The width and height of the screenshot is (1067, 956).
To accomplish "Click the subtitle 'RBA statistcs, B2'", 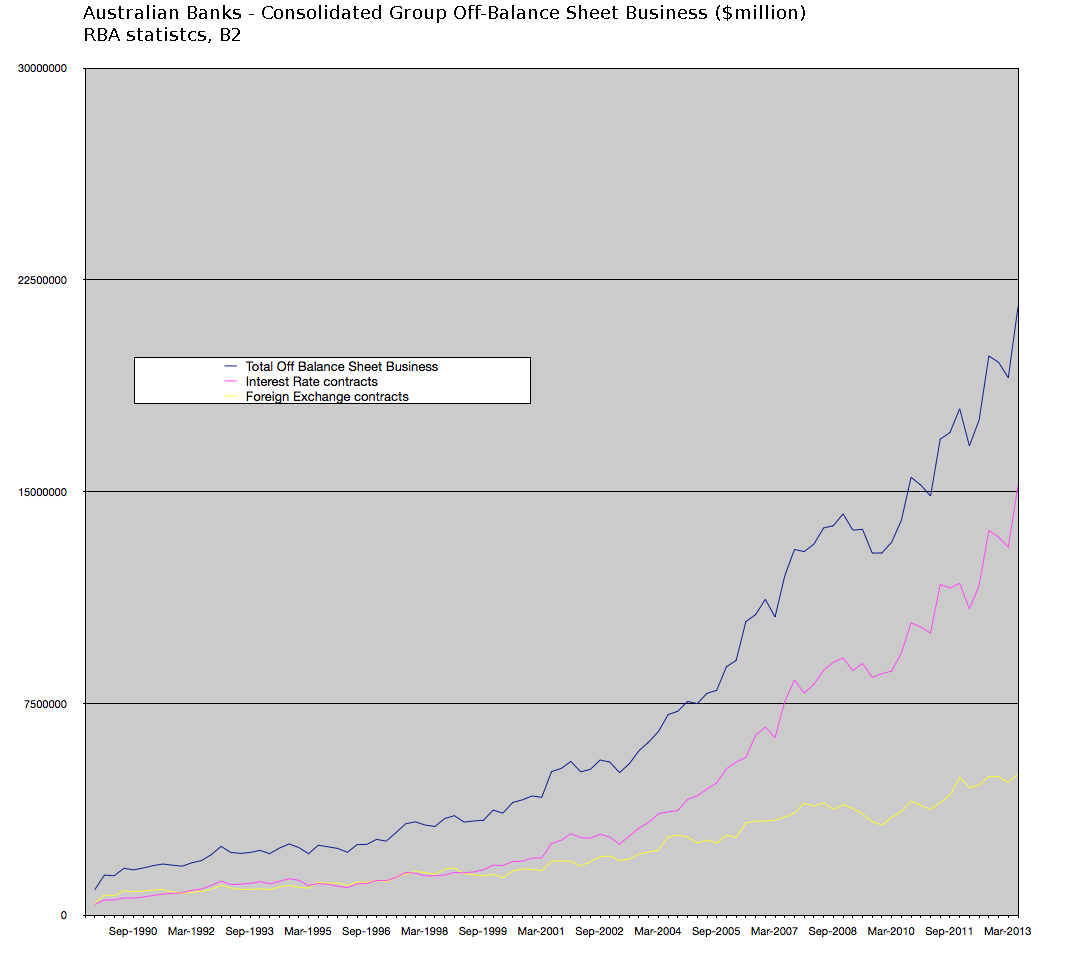I will click(x=161, y=33).
